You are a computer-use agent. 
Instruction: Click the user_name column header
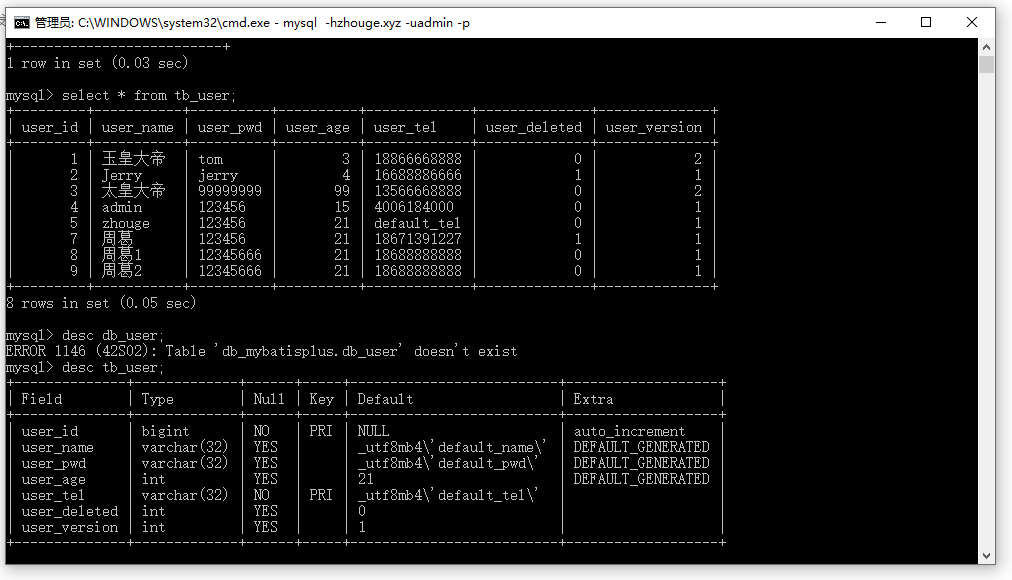(137, 127)
